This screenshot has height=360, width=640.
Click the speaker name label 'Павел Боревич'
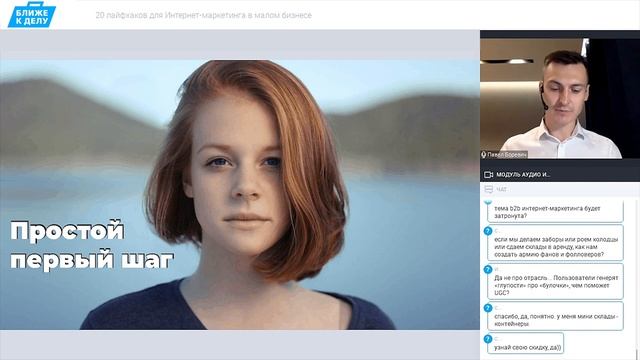[507, 155]
